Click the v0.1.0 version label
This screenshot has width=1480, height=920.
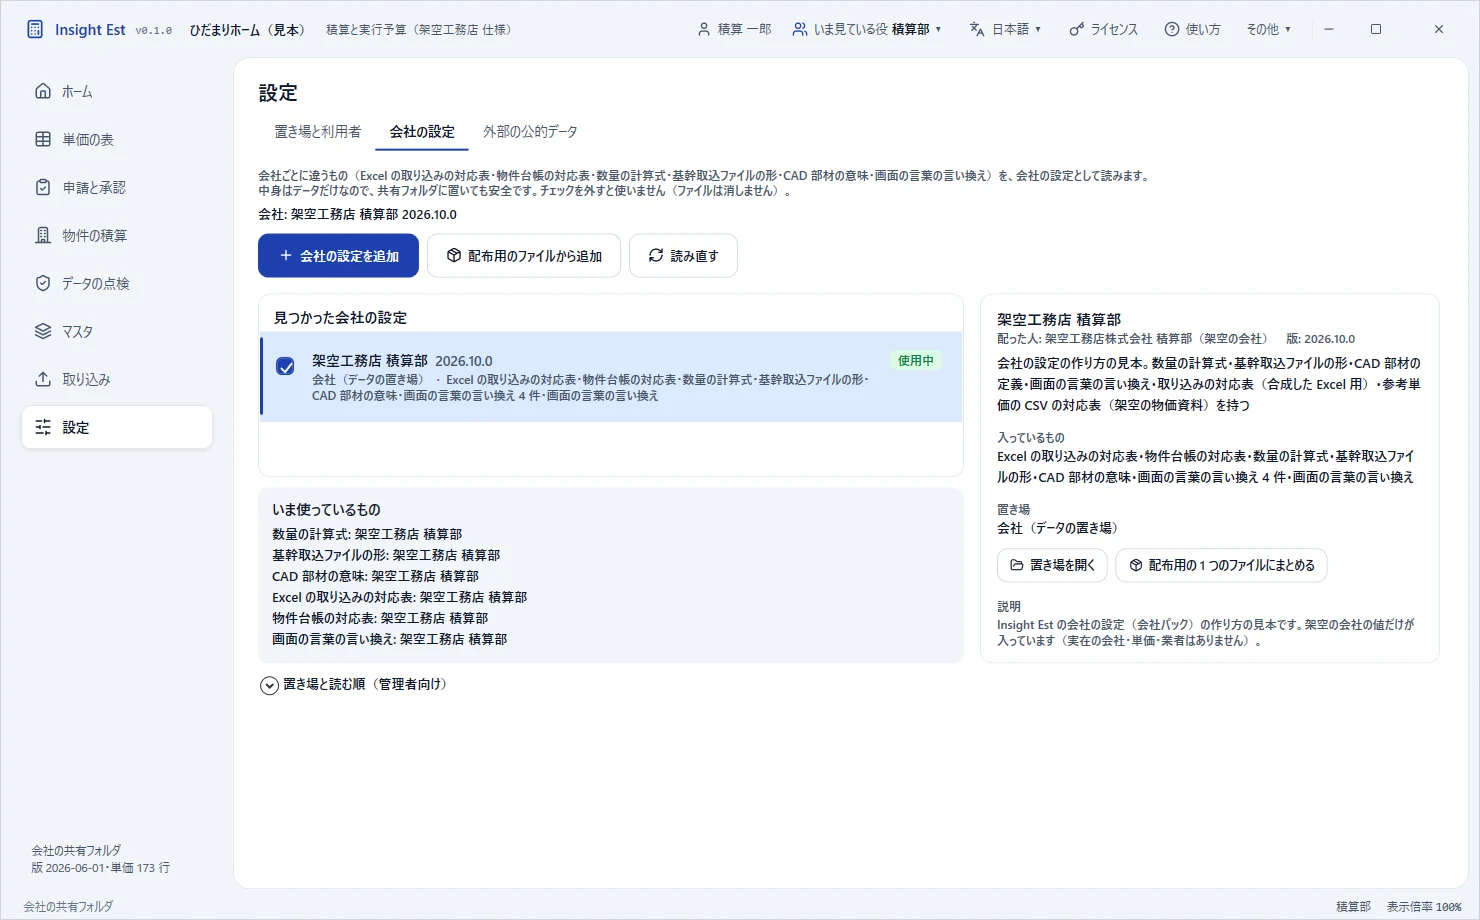(153, 30)
